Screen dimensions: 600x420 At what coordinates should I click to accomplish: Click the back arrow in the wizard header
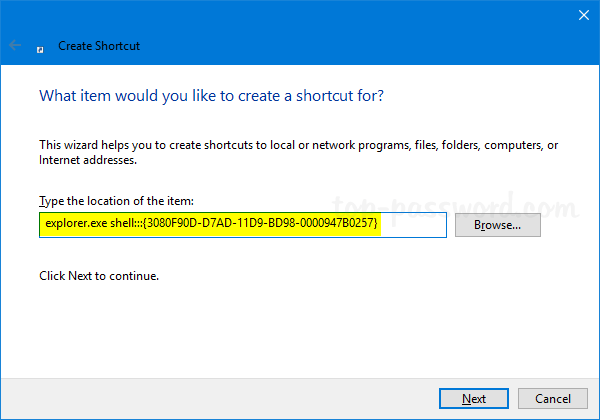click(16, 45)
